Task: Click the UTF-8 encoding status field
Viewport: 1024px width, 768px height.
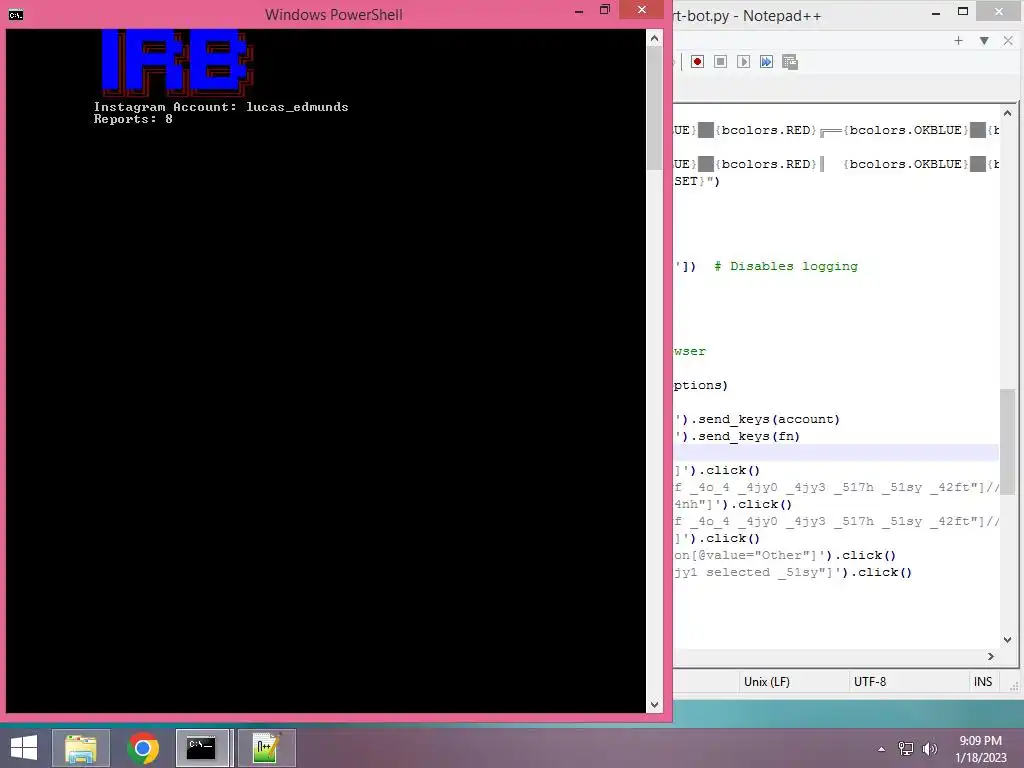Action: 870,682
